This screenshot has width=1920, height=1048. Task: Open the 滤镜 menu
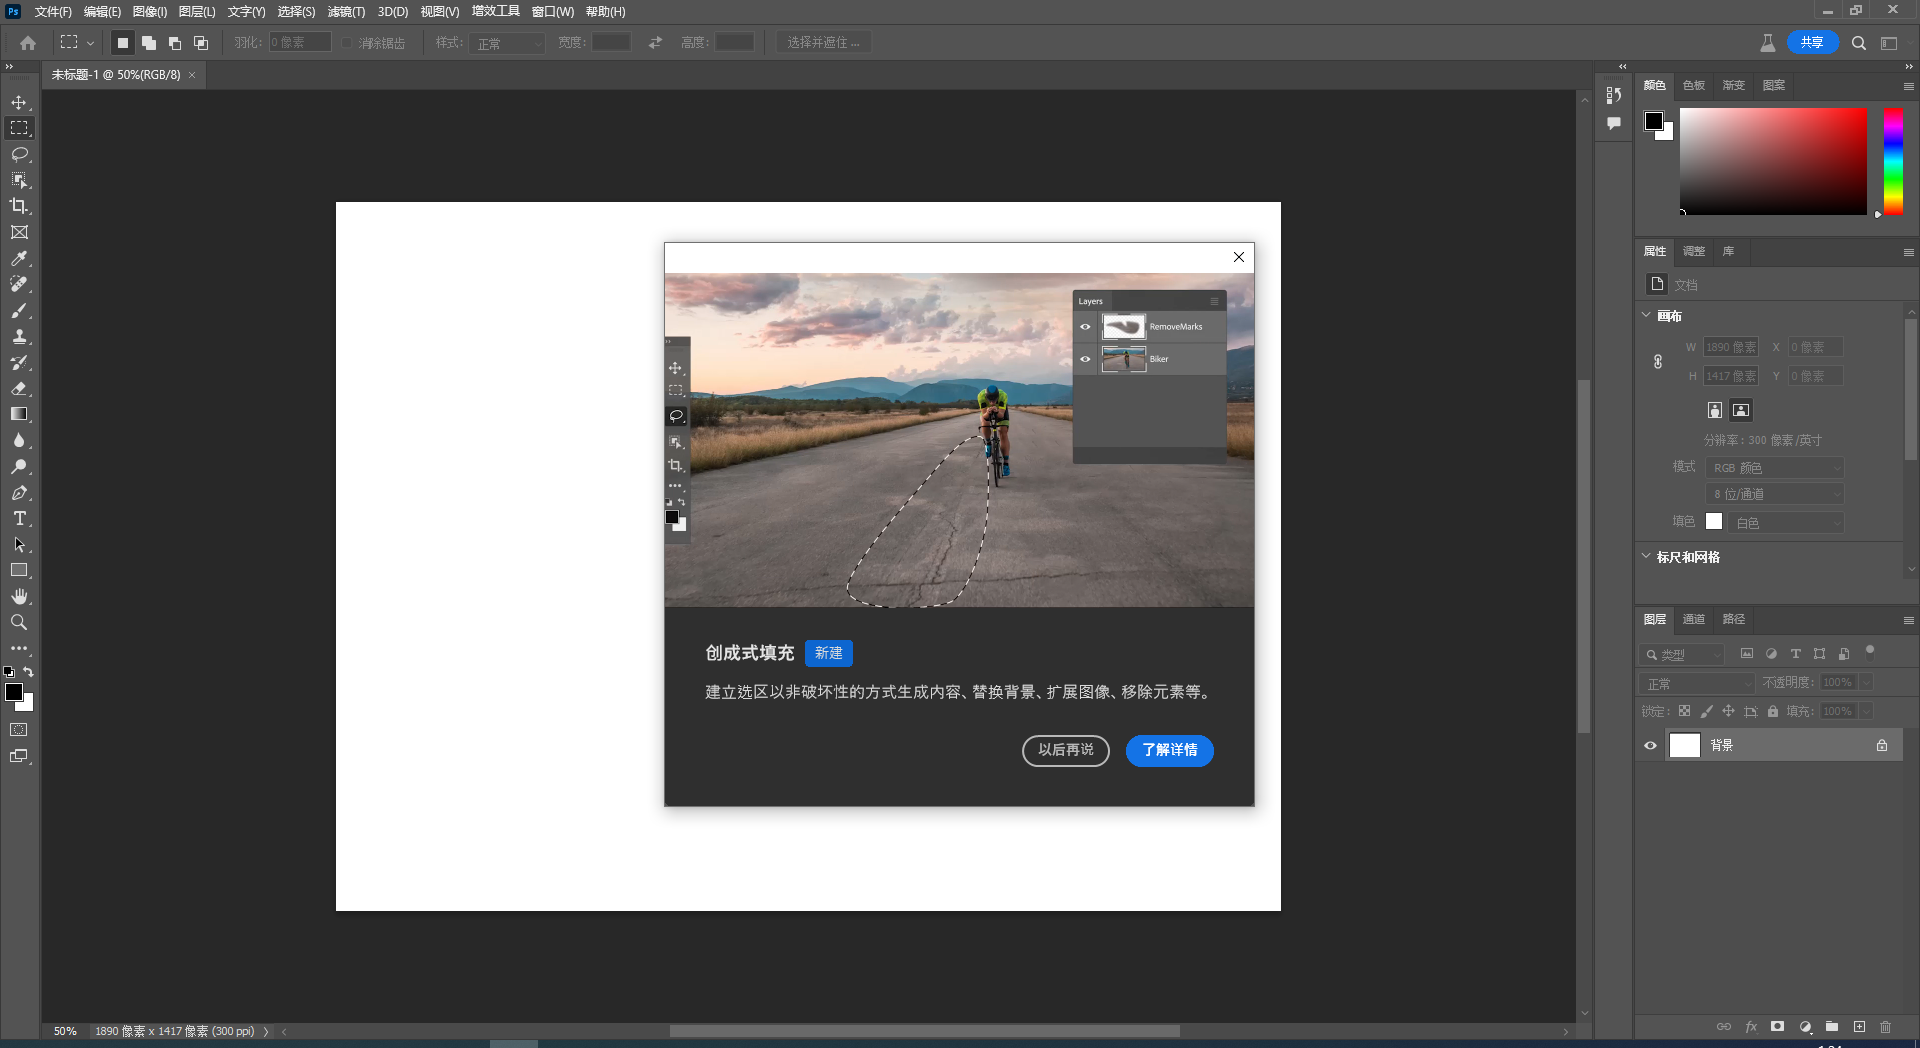pos(345,11)
